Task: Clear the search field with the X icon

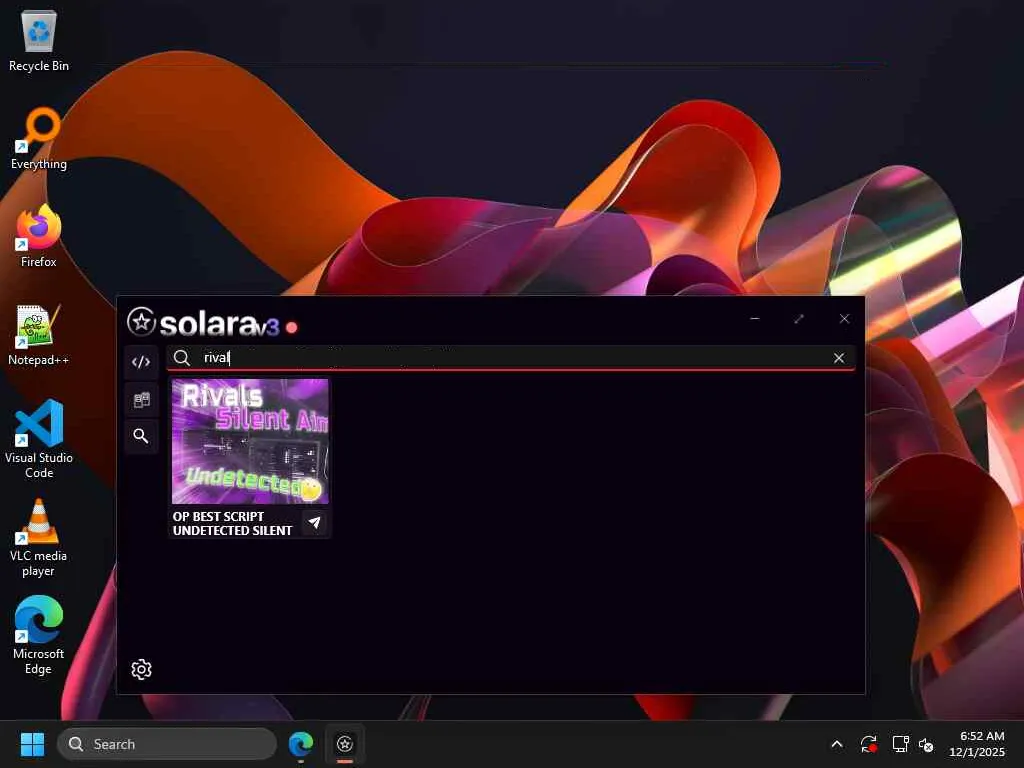Action: click(x=839, y=358)
